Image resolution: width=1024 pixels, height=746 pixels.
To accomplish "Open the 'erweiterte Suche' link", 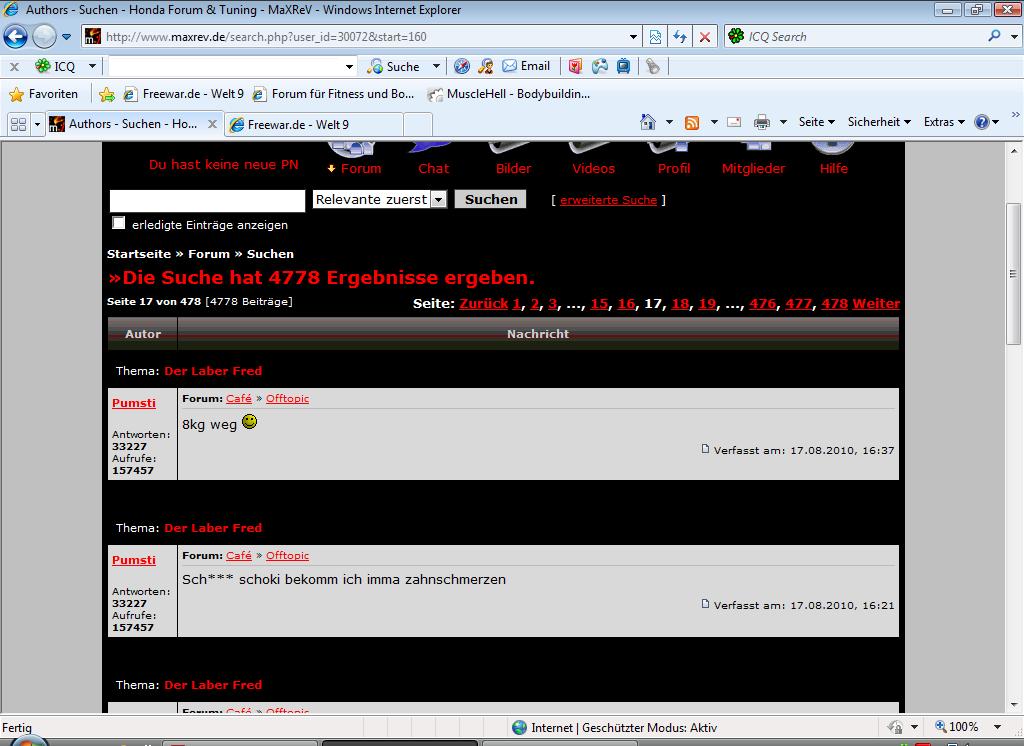I will pyautogui.click(x=608, y=200).
